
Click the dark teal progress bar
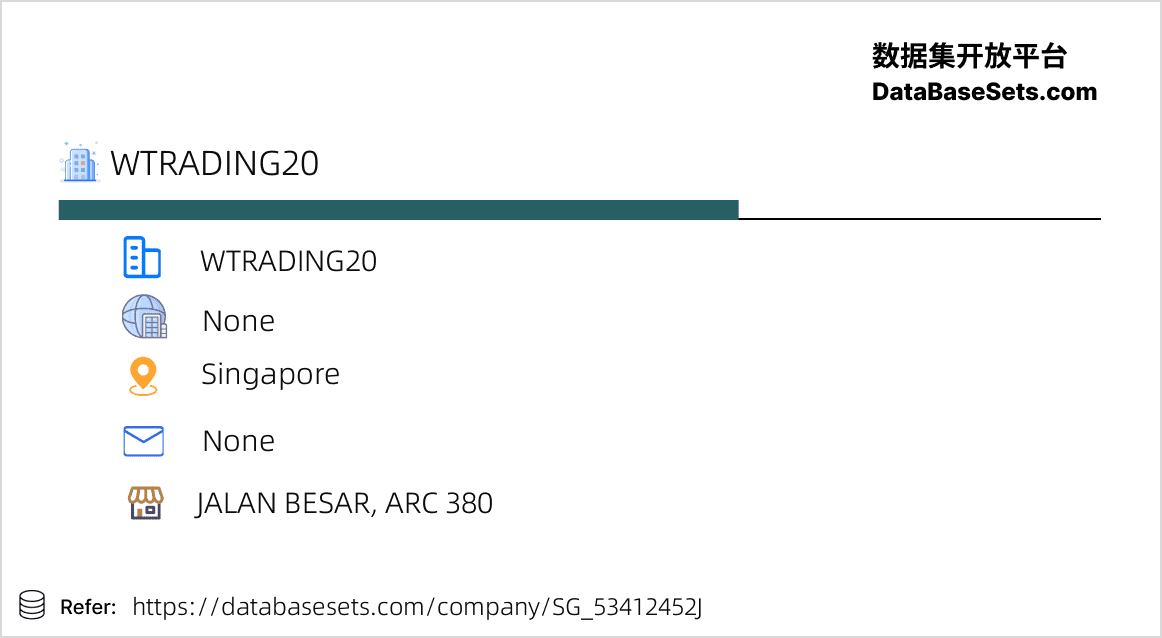coord(399,210)
